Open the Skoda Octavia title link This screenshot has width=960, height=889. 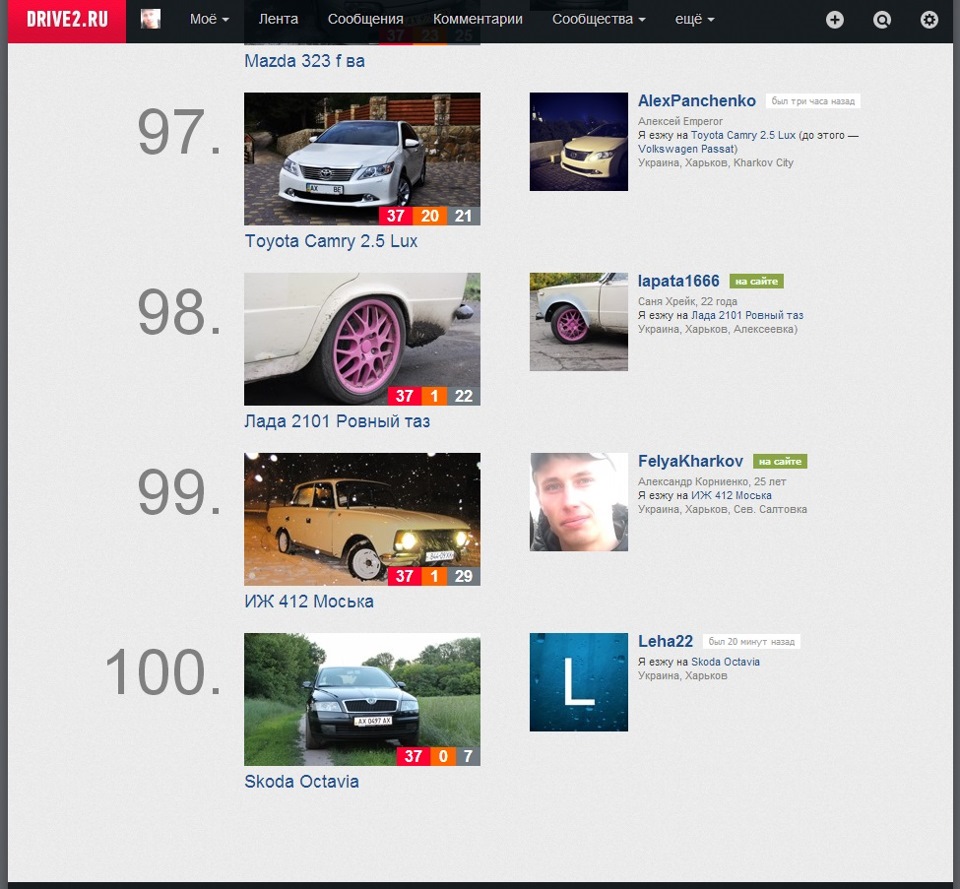[x=301, y=781]
